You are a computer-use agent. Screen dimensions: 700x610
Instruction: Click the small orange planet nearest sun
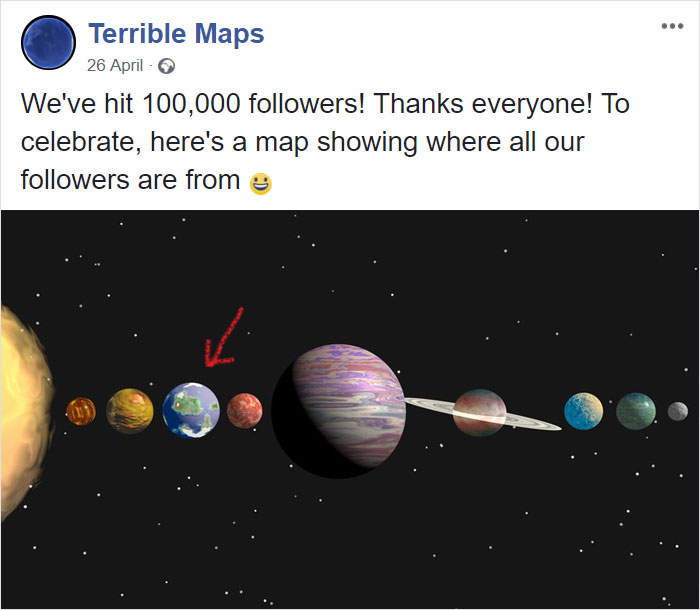(x=81, y=411)
